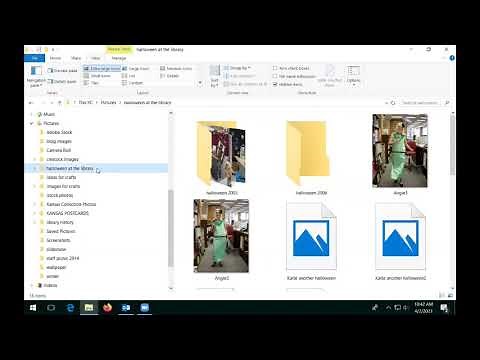Select library history folder in tree

click(60, 222)
